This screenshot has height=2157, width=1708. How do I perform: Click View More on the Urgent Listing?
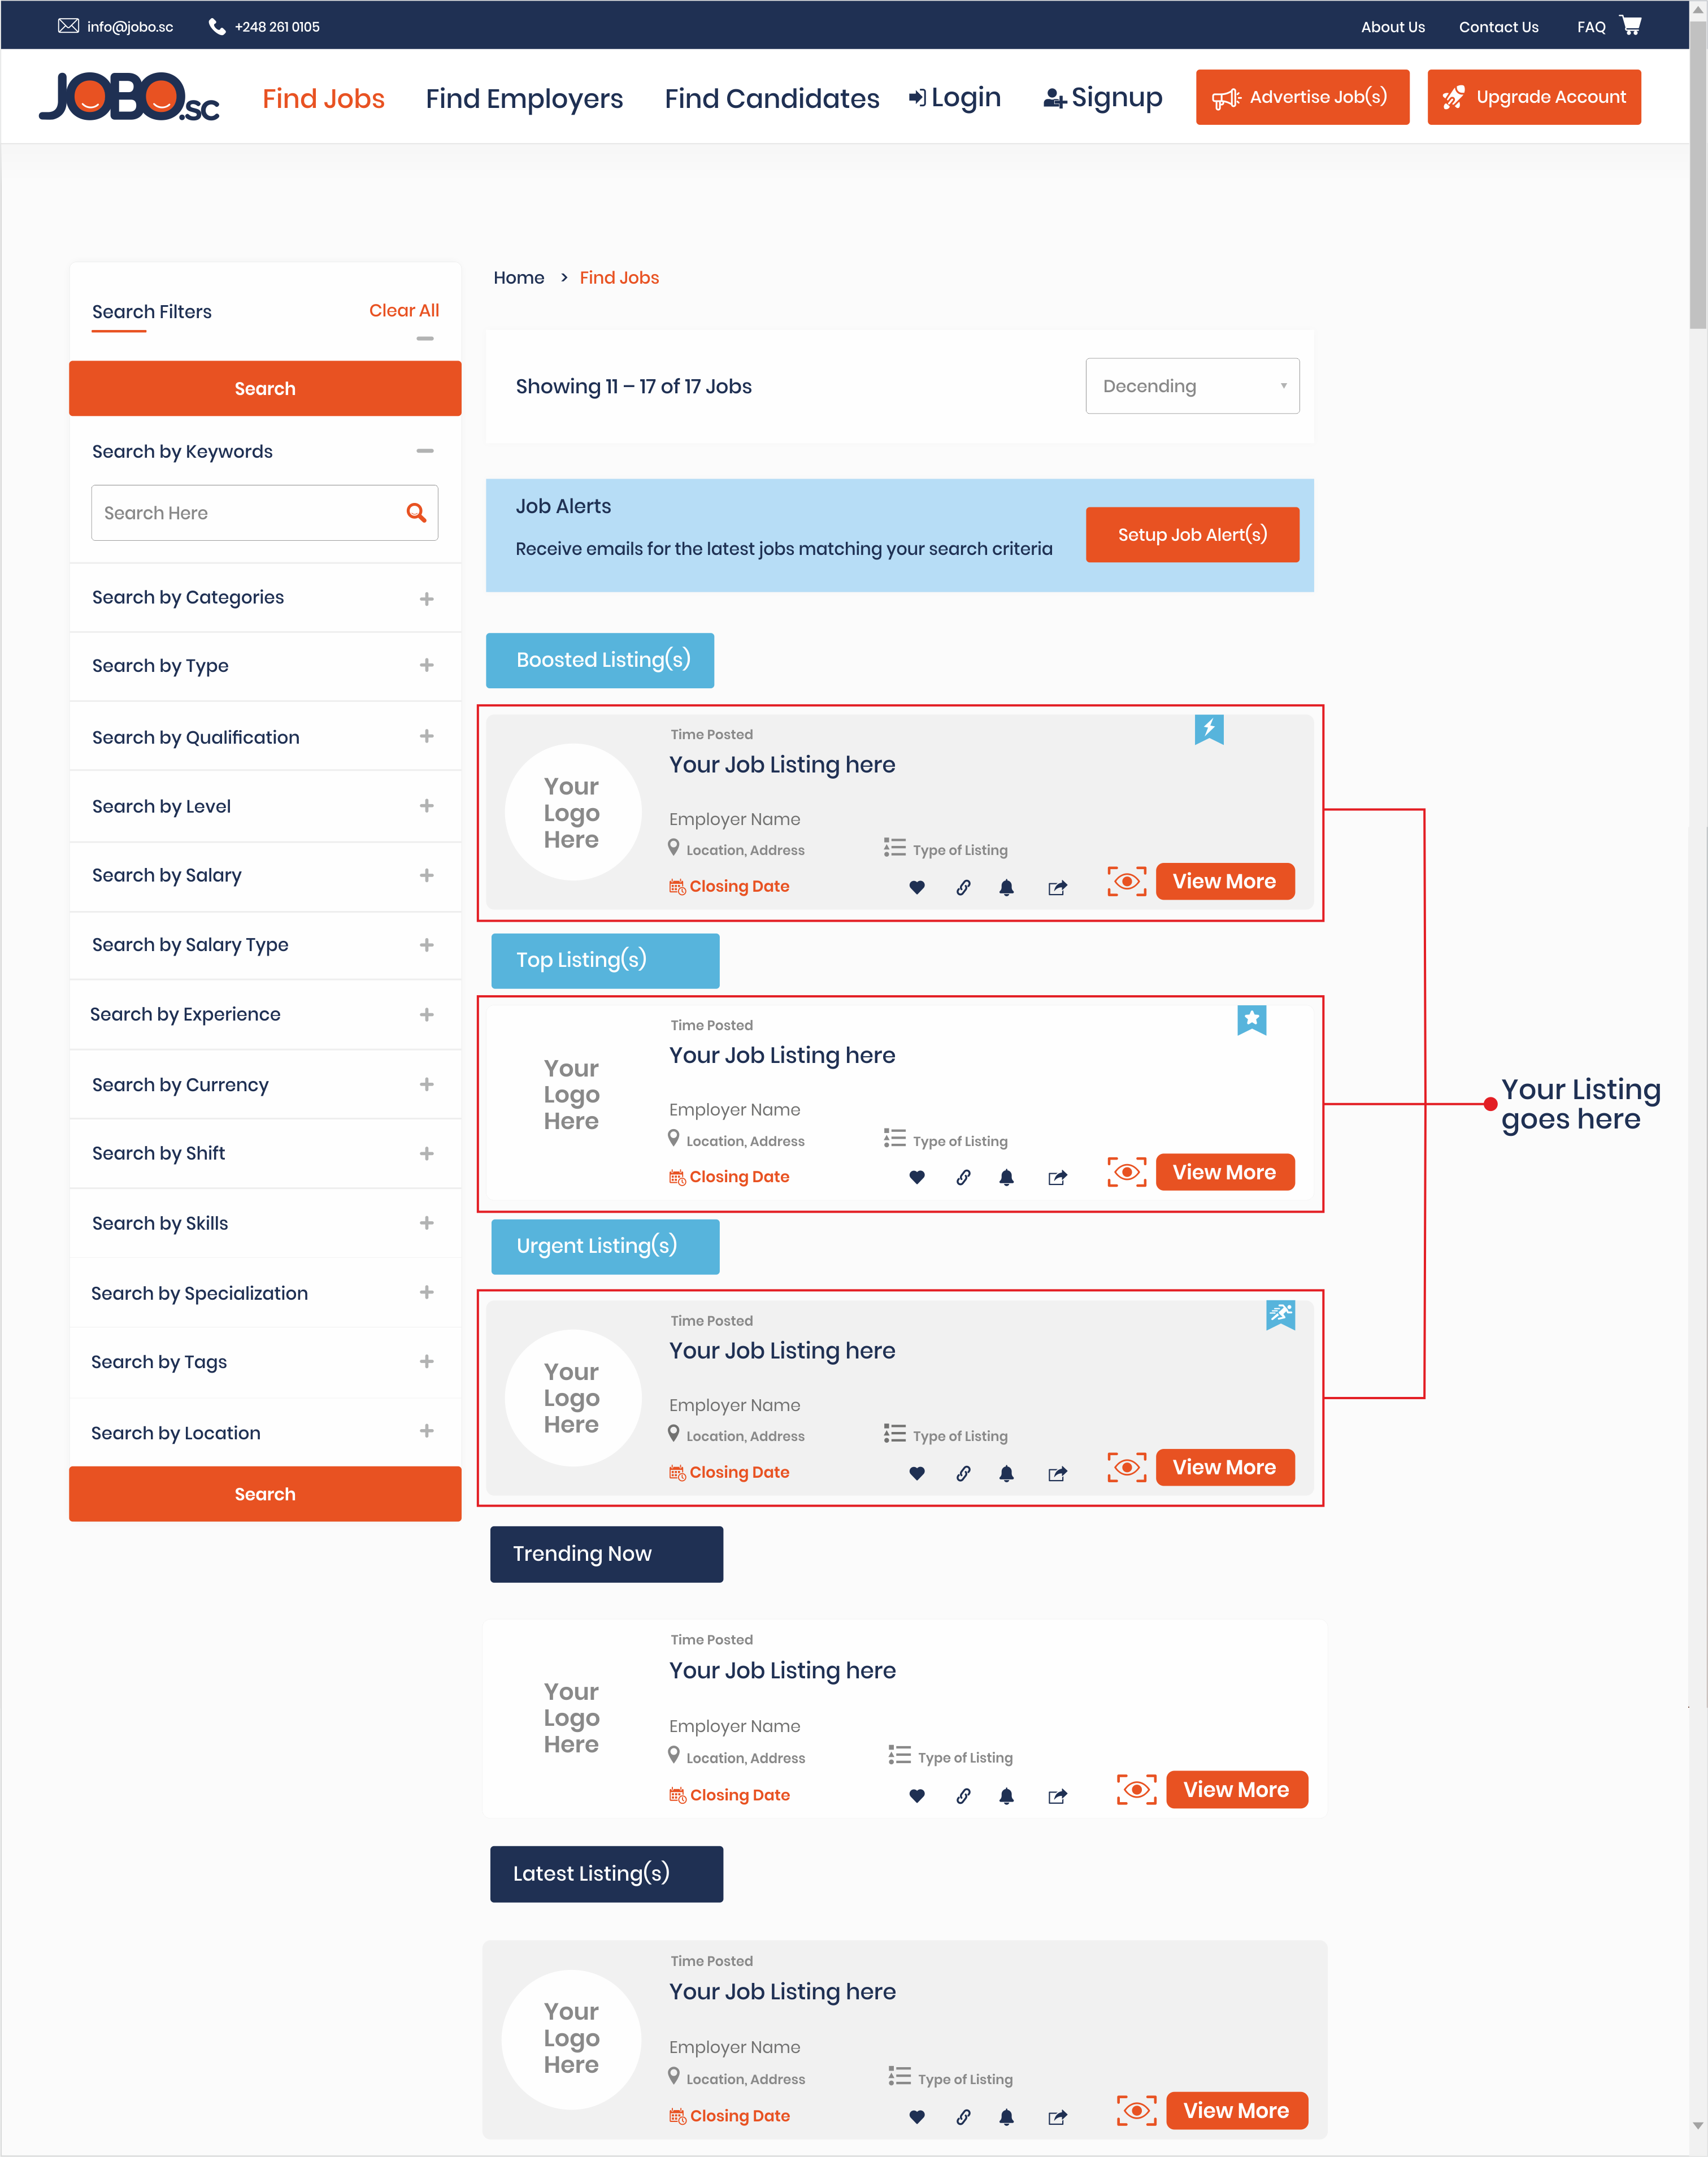(1224, 1467)
